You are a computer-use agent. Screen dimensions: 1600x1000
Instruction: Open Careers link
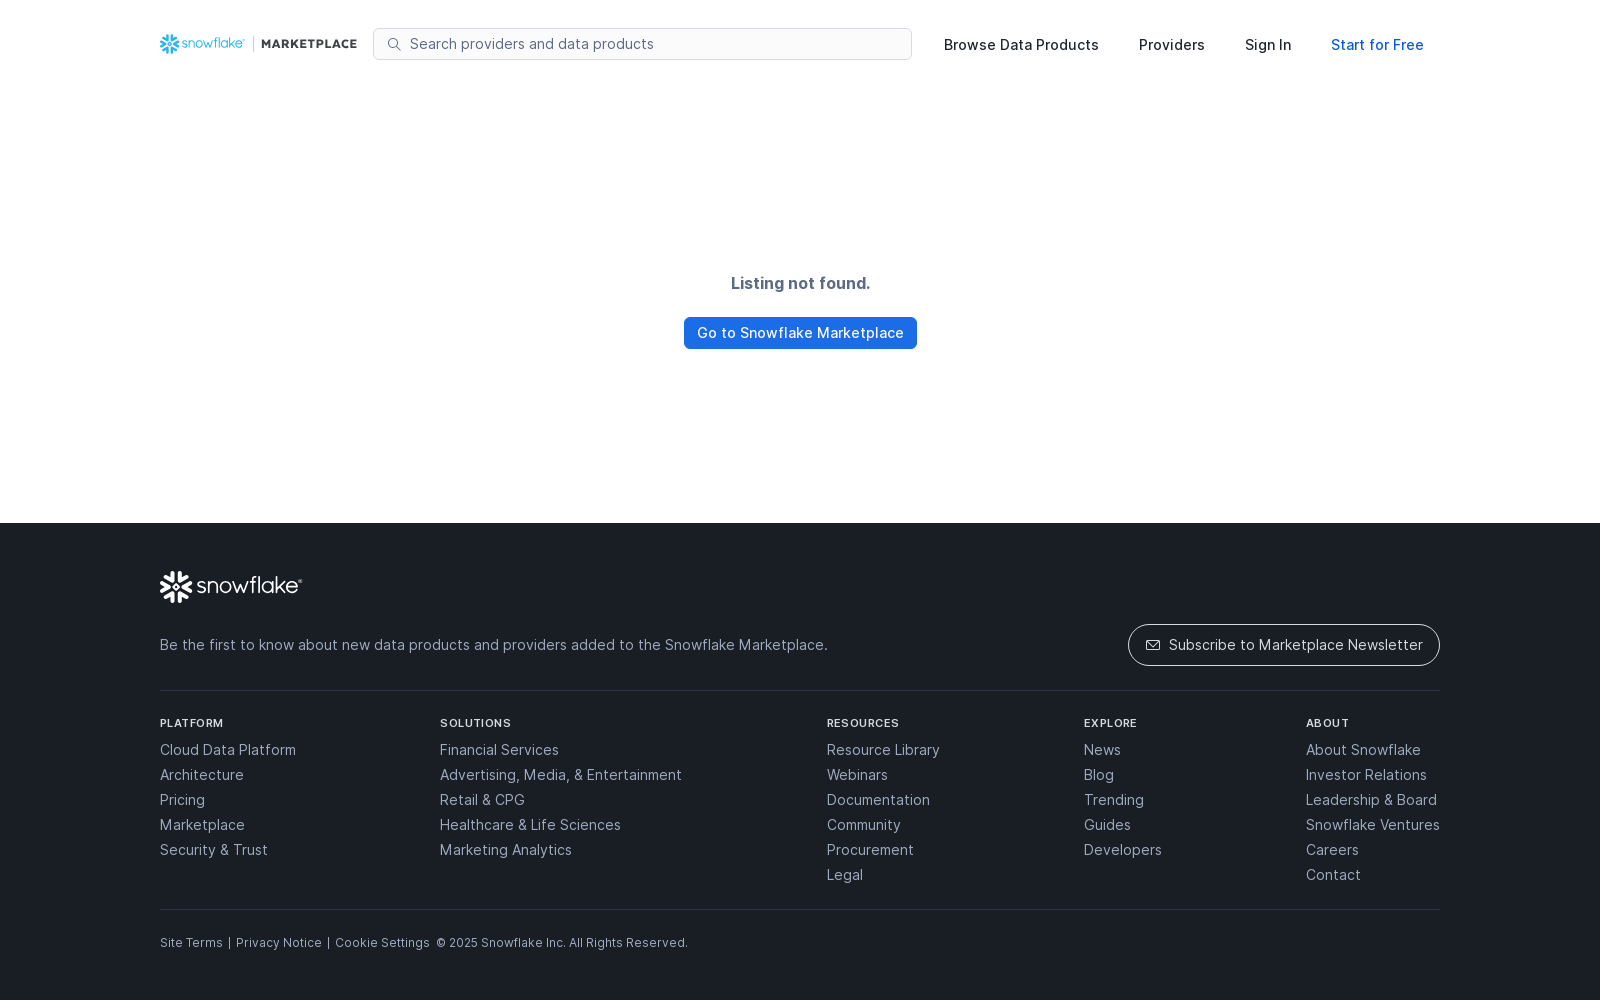point(1332,850)
